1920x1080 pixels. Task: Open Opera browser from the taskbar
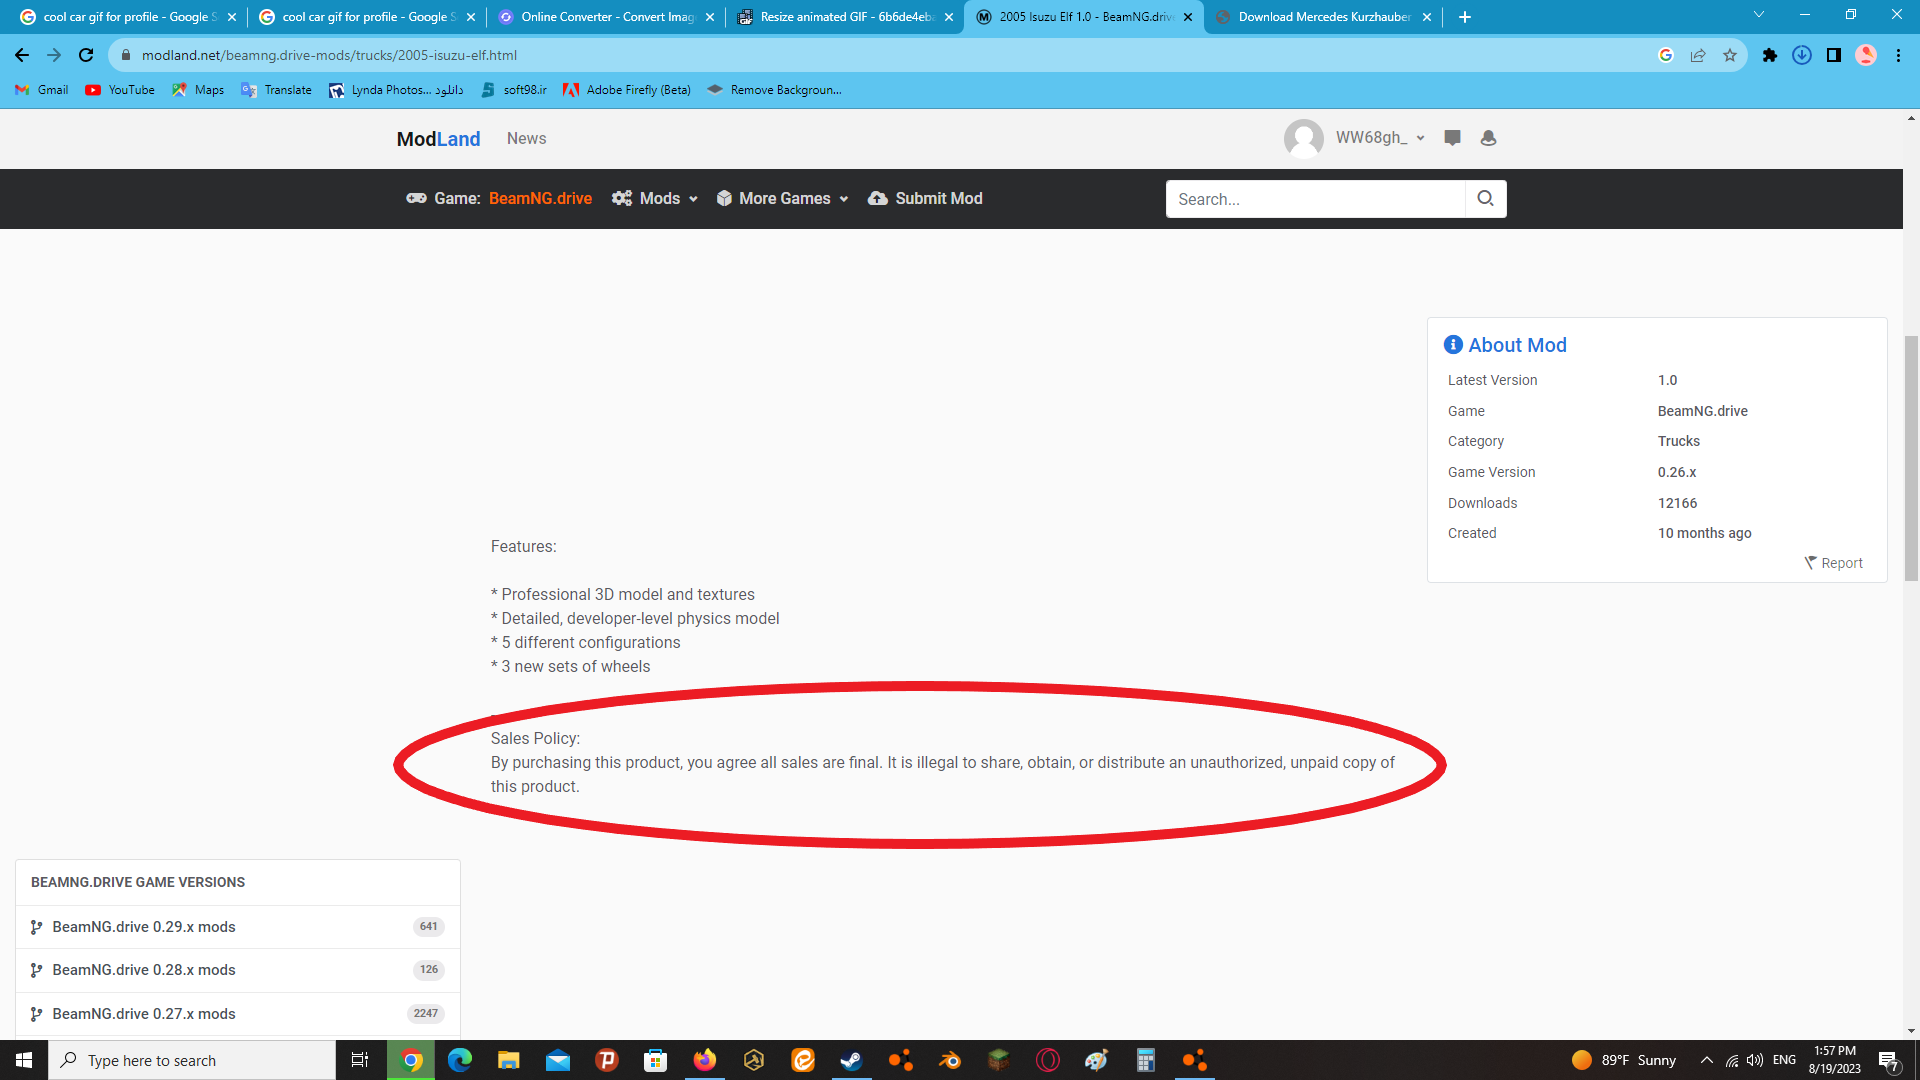[1048, 1060]
